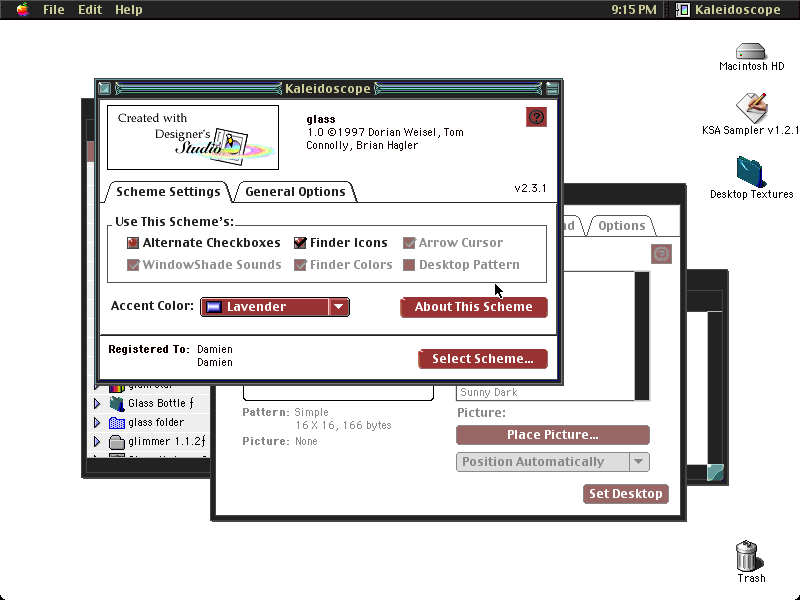Click the Kaleidoscope window collapse box
The height and width of the screenshot is (600, 800).
(x=552, y=89)
